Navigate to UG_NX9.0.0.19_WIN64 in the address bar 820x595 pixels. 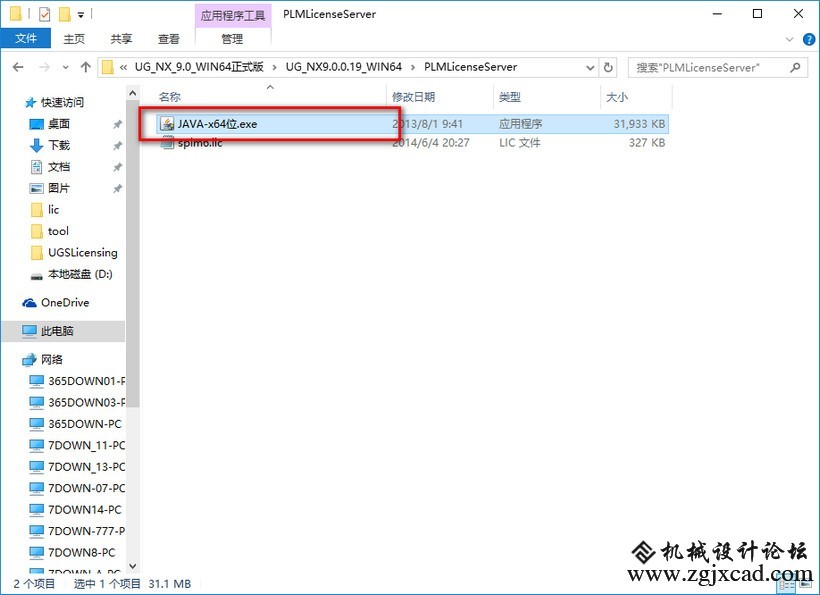pos(344,67)
